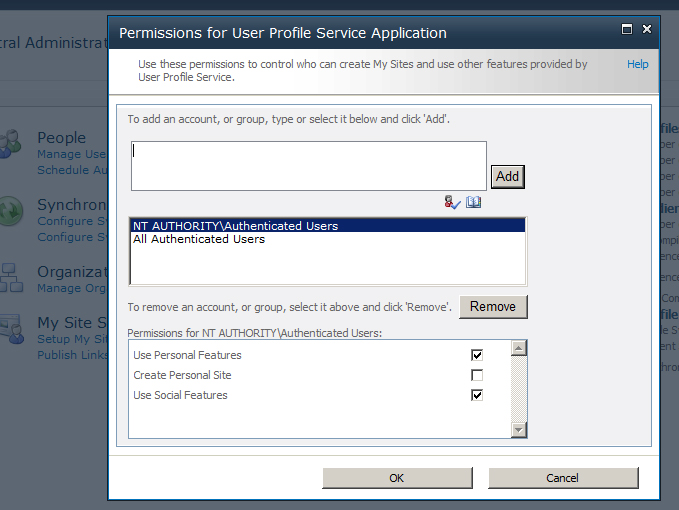The image size is (679, 510).
Task: Select NT AUTHORITY\Authenticated Users entry
Action: (x=236, y=226)
